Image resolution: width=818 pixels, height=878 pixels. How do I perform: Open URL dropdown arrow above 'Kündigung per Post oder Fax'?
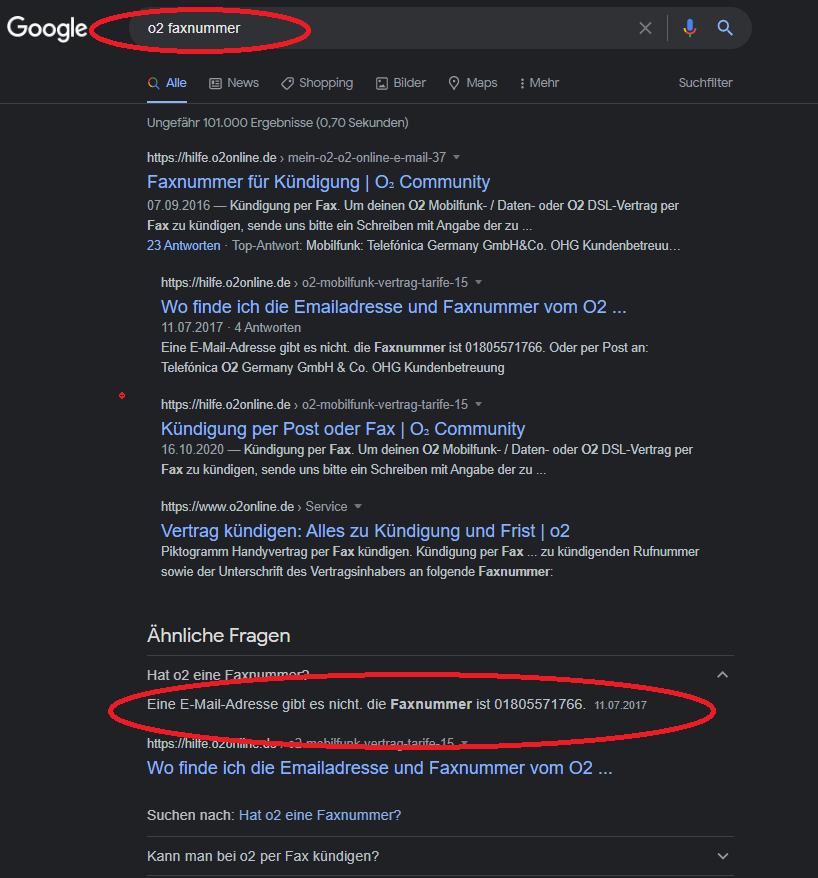click(478, 404)
